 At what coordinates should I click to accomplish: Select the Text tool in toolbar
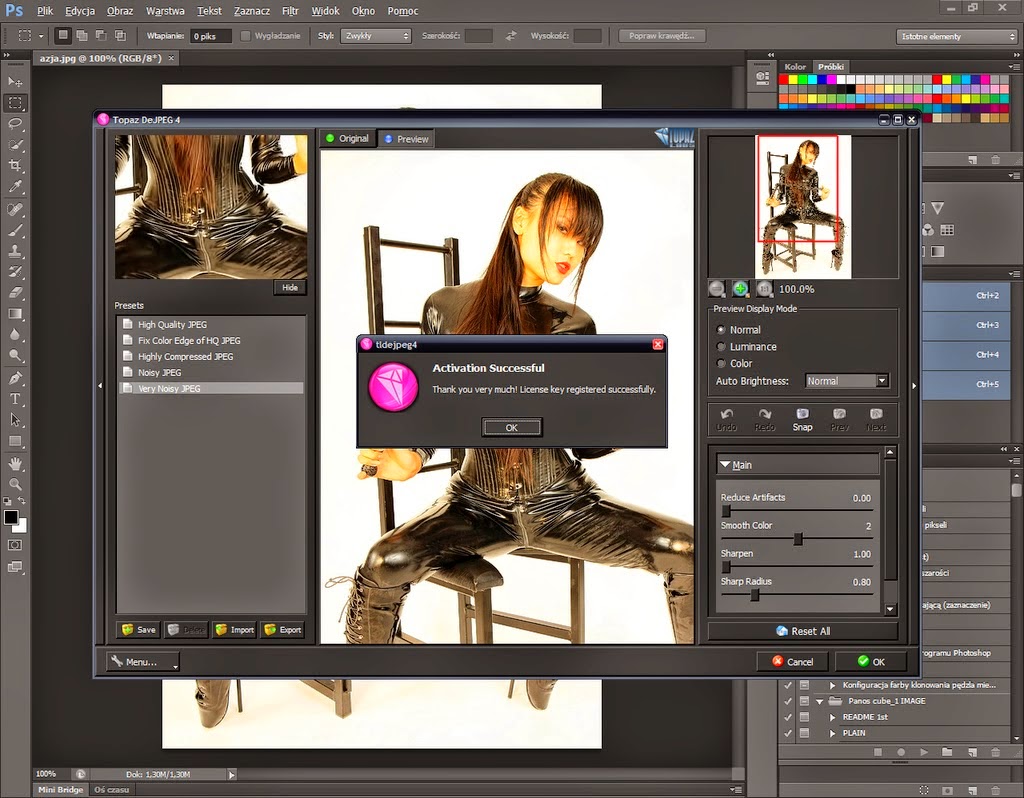click(15, 399)
